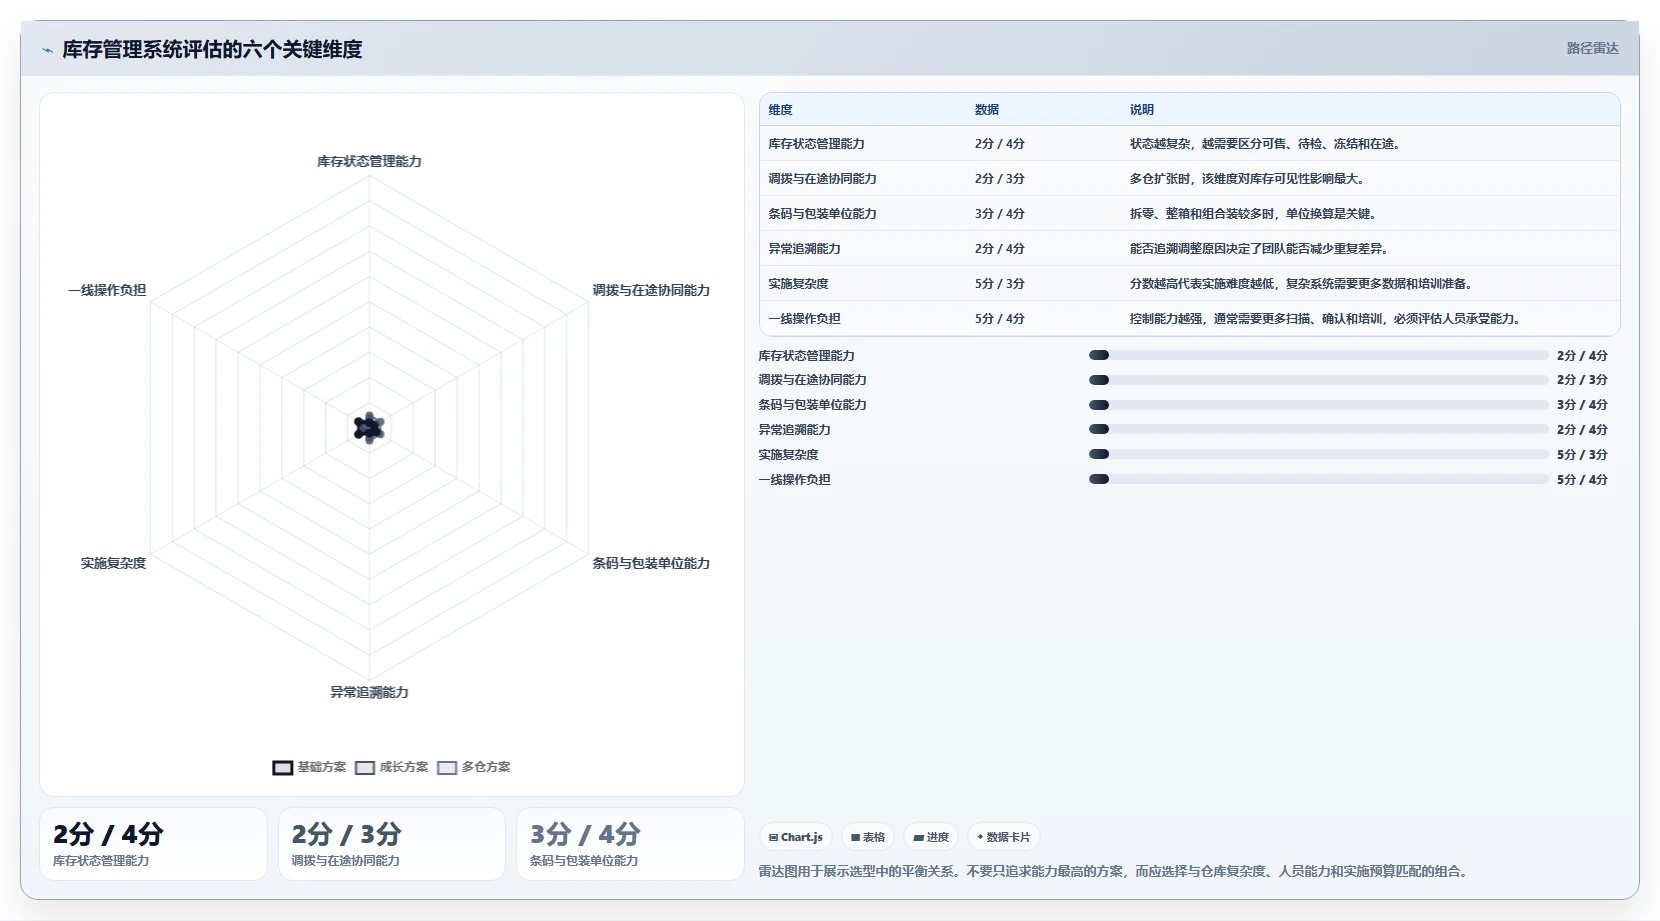Click the description starting 能否追溯调整原因
This screenshot has width=1660, height=921.
click(x=1261, y=249)
